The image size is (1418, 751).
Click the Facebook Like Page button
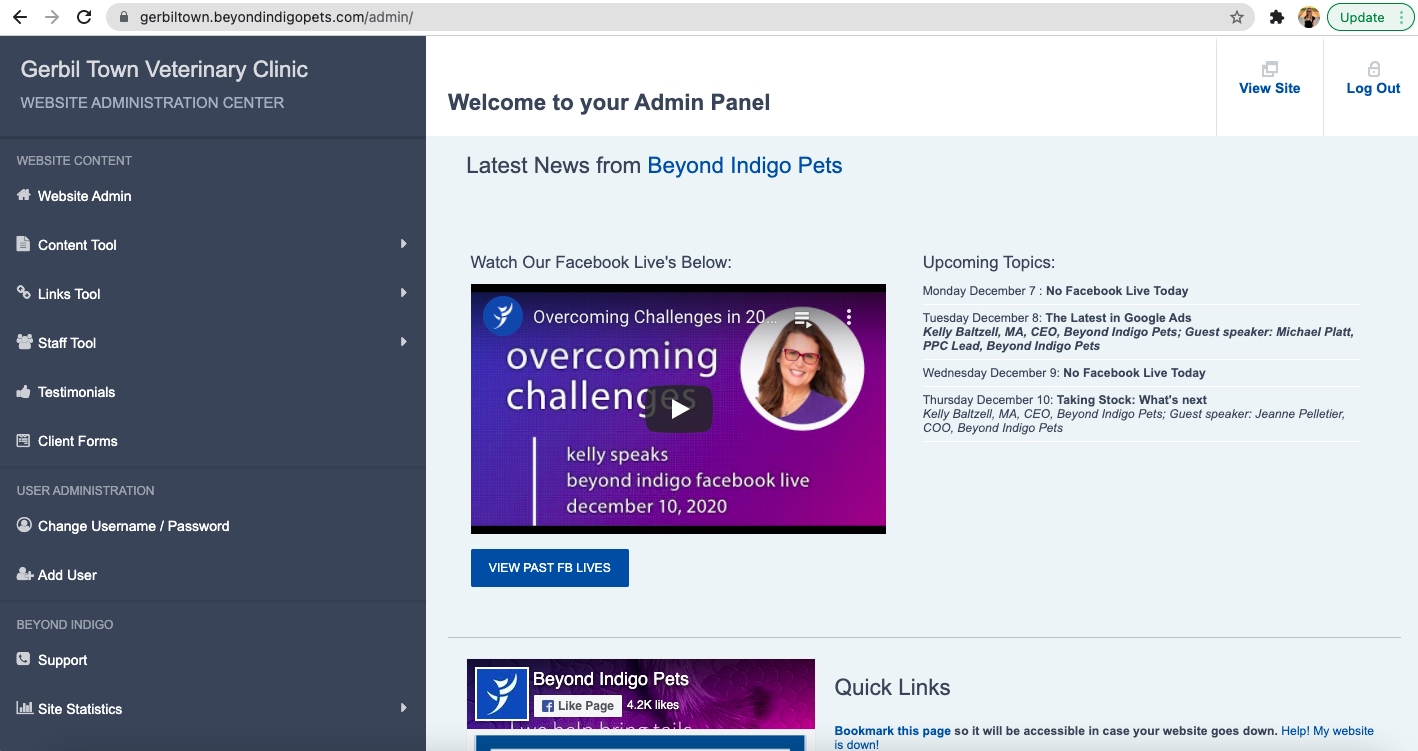pos(578,705)
